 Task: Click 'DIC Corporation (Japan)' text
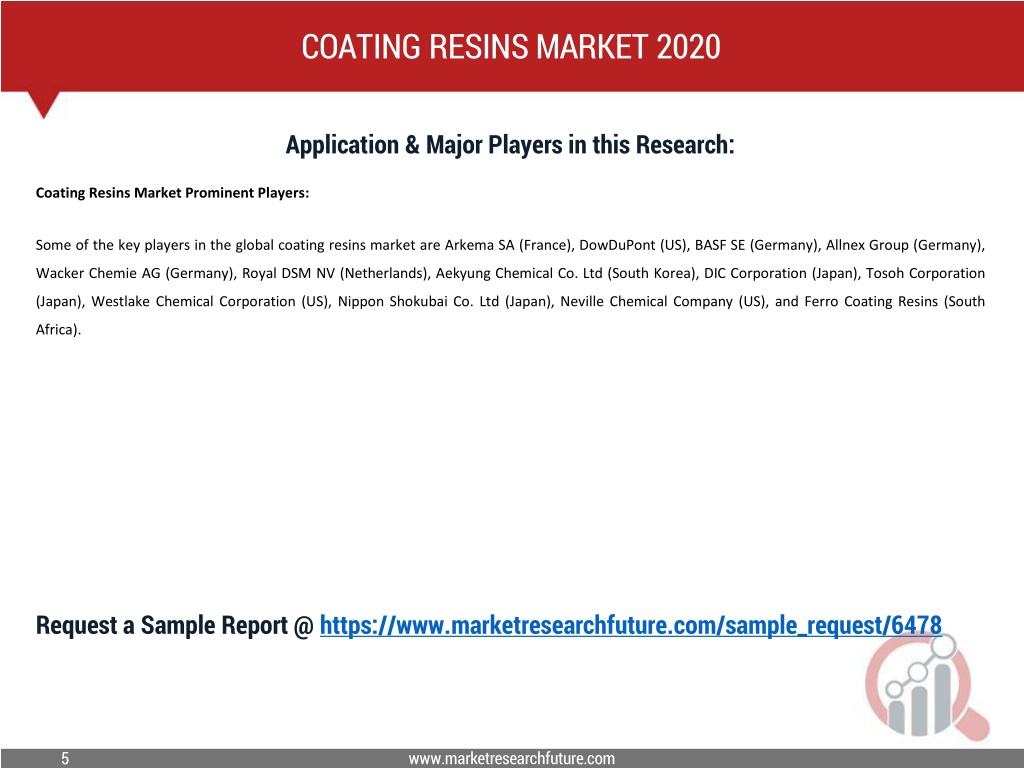tap(780, 274)
